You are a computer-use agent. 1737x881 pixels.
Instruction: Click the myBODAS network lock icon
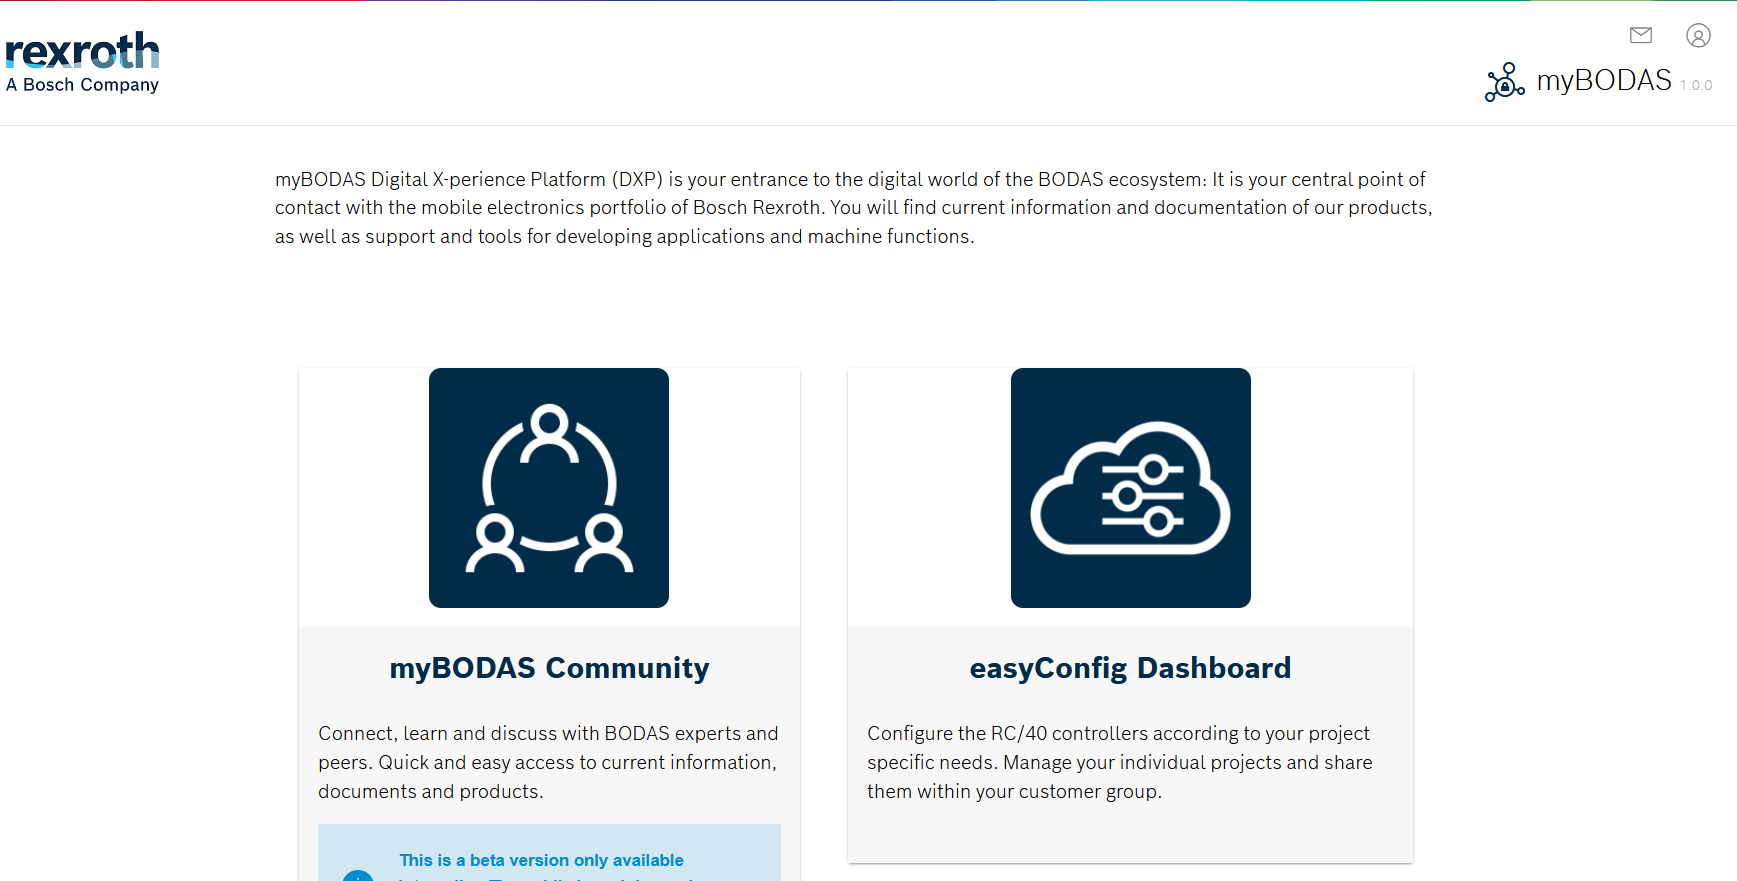click(x=1505, y=81)
